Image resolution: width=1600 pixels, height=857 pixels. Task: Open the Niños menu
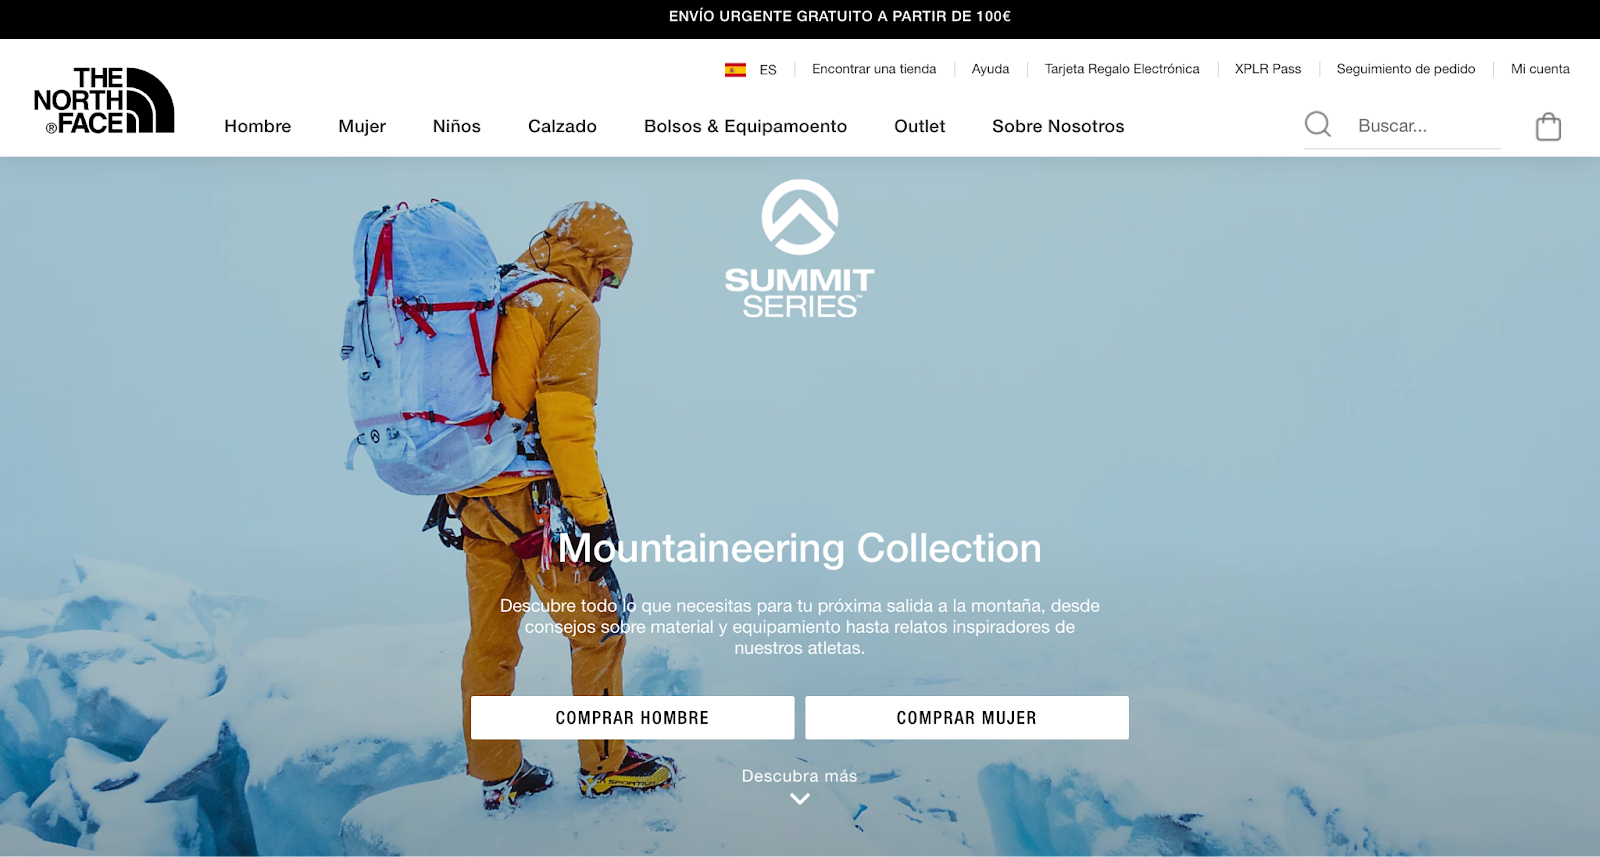pos(457,126)
